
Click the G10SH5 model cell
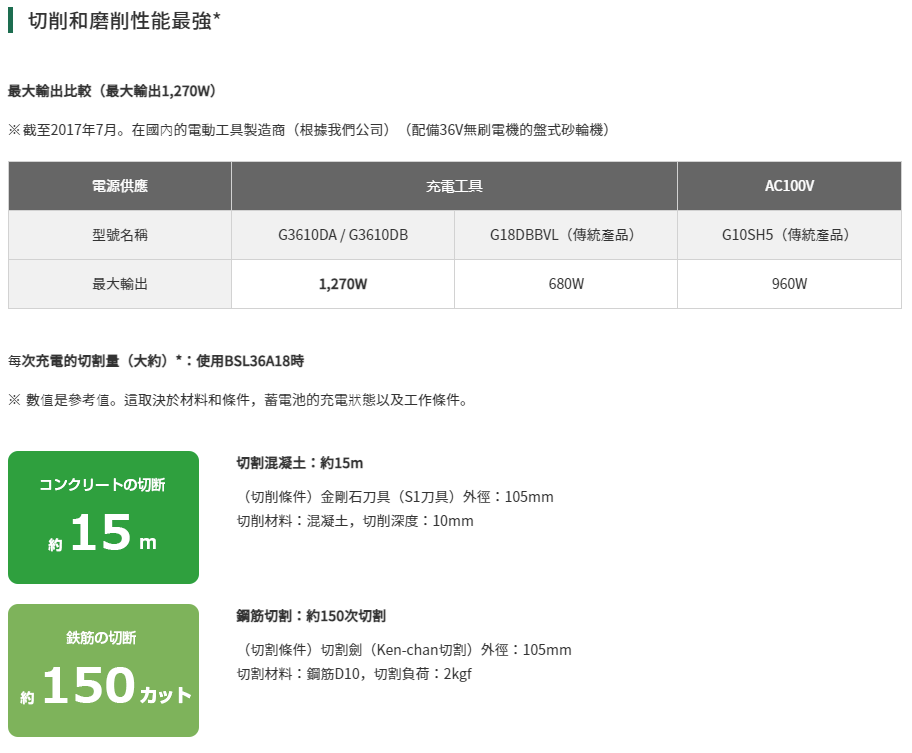point(789,235)
